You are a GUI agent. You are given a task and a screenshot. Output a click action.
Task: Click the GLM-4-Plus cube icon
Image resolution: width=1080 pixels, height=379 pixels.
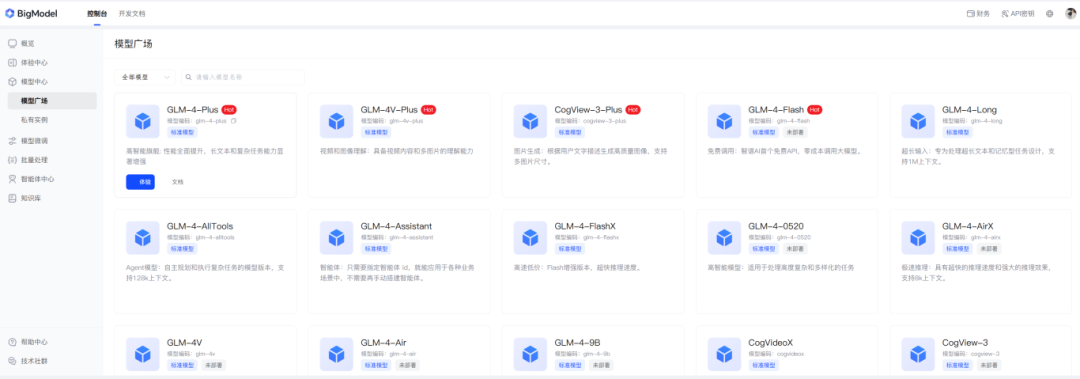(x=143, y=121)
